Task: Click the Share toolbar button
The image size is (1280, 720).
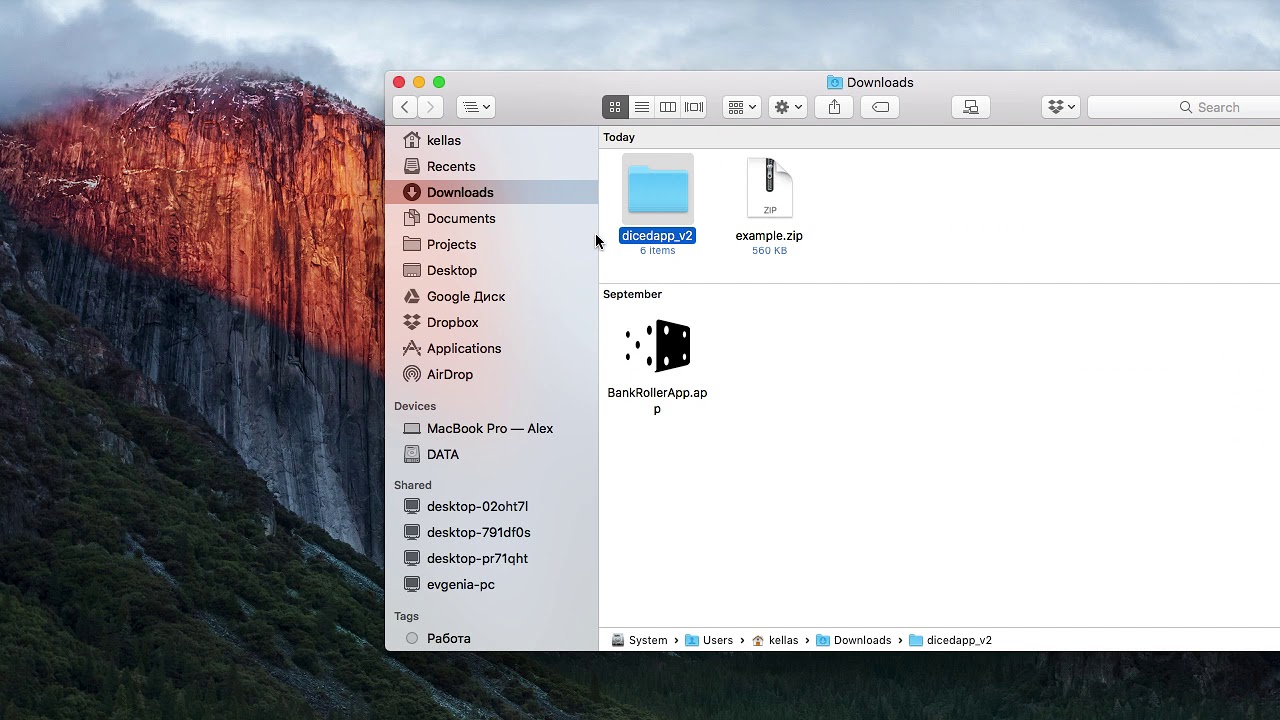Action: [834, 107]
